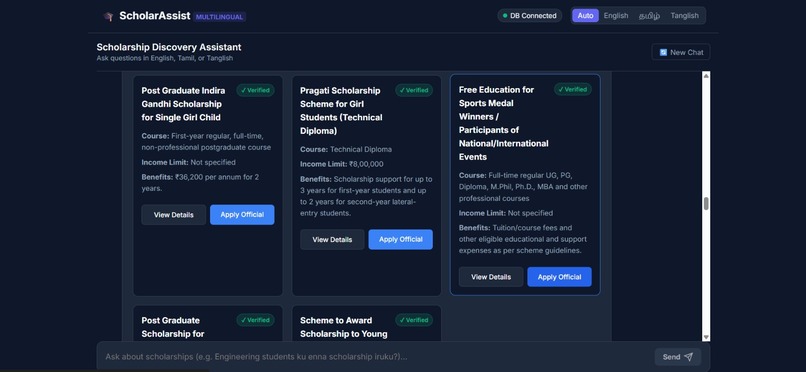806x372 pixels.
Task: Click scrollbar up arrow
Action: (706, 76)
